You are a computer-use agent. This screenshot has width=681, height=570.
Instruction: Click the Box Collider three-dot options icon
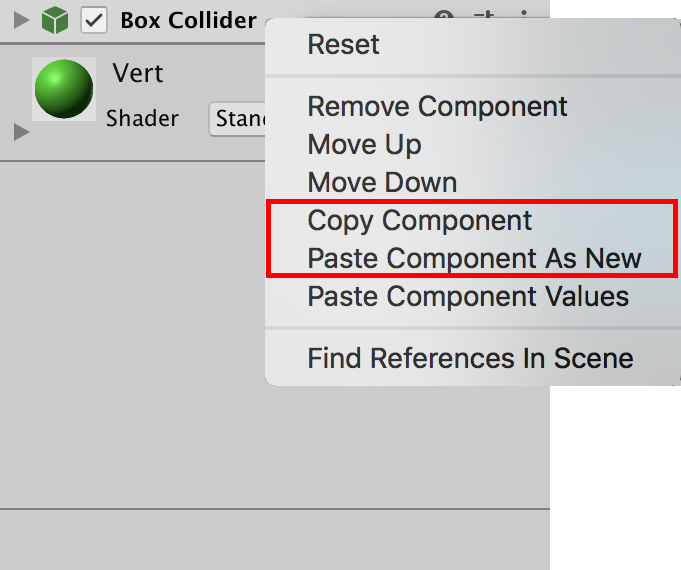[524, 15]
